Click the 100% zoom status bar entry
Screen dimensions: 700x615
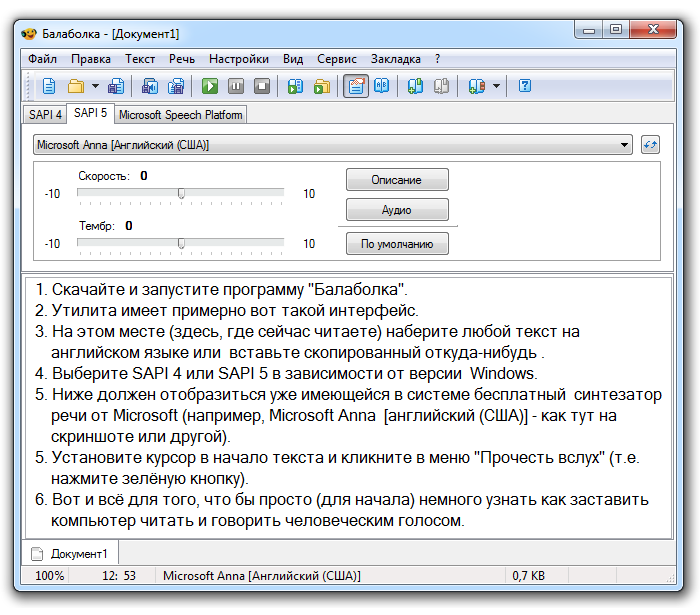50,576
